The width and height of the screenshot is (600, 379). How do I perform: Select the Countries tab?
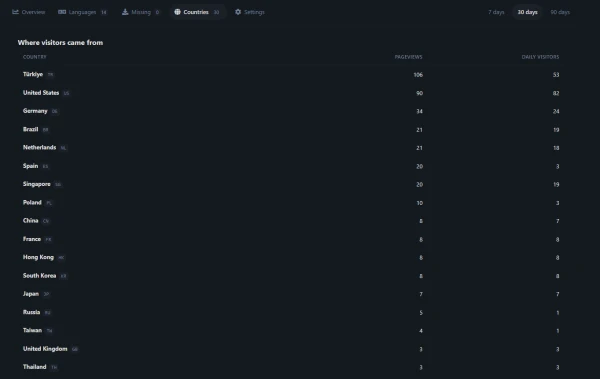point(197,12)
